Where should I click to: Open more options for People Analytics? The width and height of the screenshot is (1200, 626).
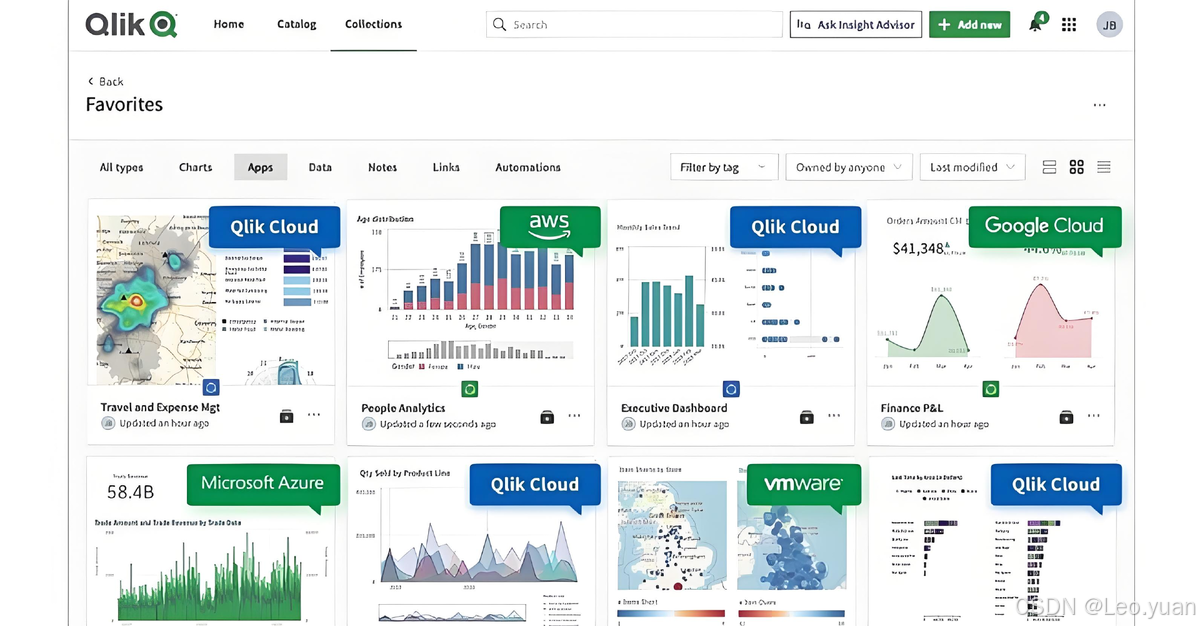click(574, 415)
